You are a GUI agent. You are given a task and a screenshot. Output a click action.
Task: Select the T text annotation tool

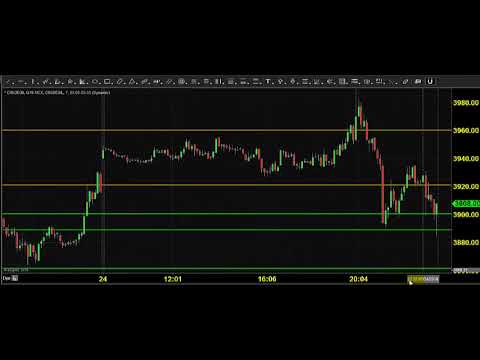point(268,82)
